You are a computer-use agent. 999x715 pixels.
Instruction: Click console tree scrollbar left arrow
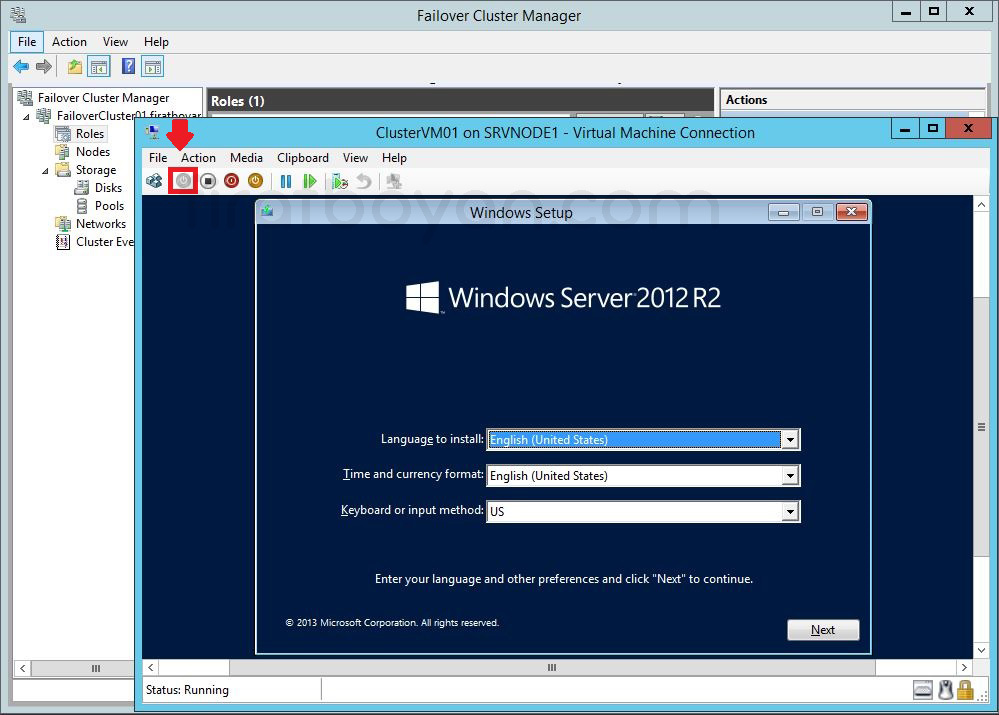click(22, 668)
